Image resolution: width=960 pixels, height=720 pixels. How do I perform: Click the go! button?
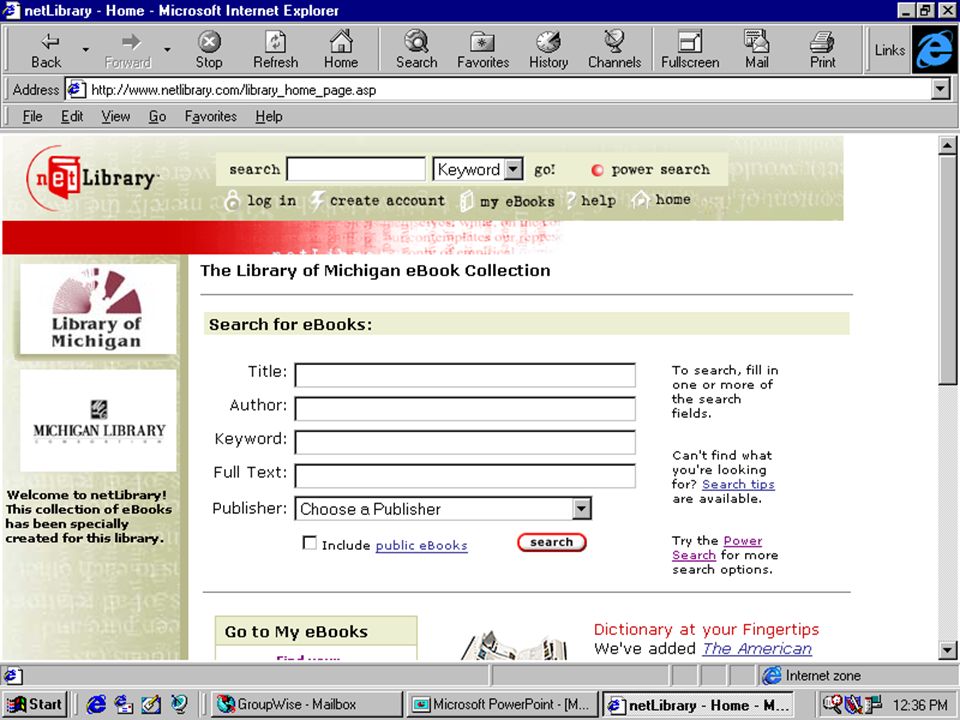point(544,170)
